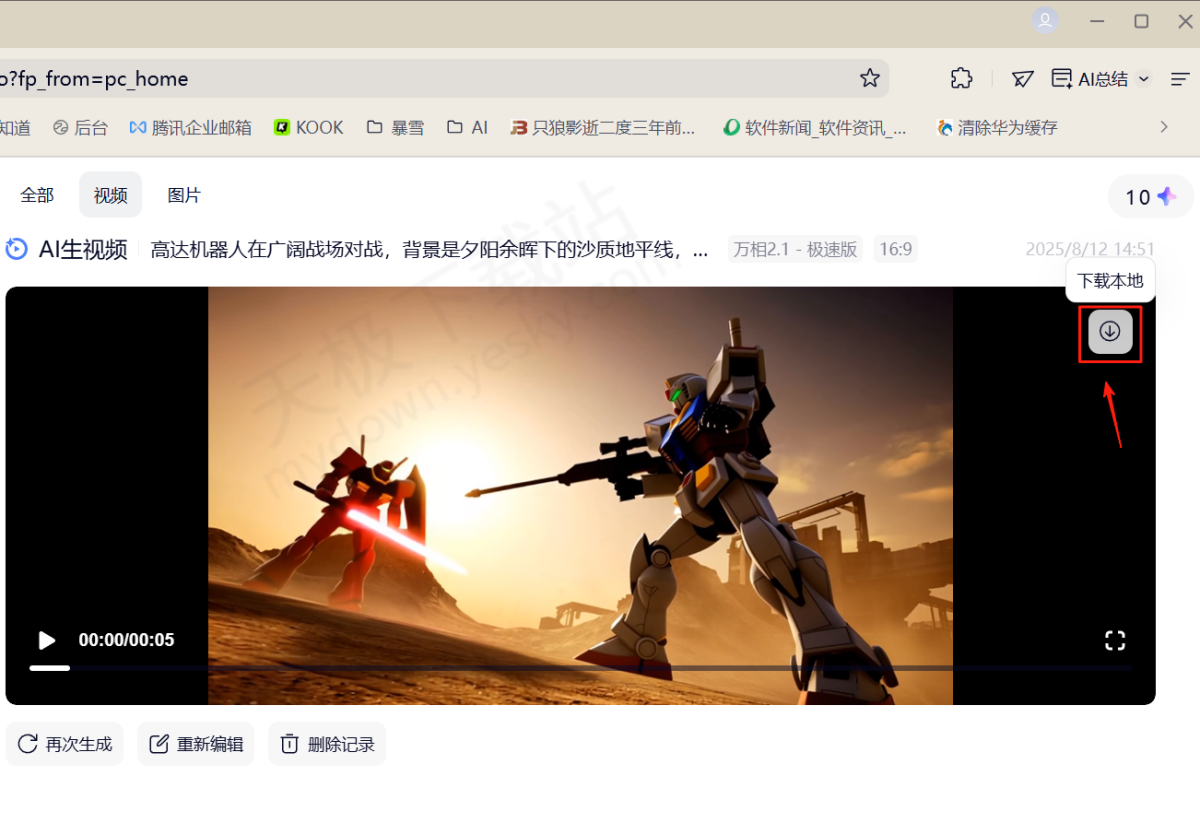Bookmark the page via the star icon
The width and height of the screenshot is (1200, 823).
[x=869, y=78]
